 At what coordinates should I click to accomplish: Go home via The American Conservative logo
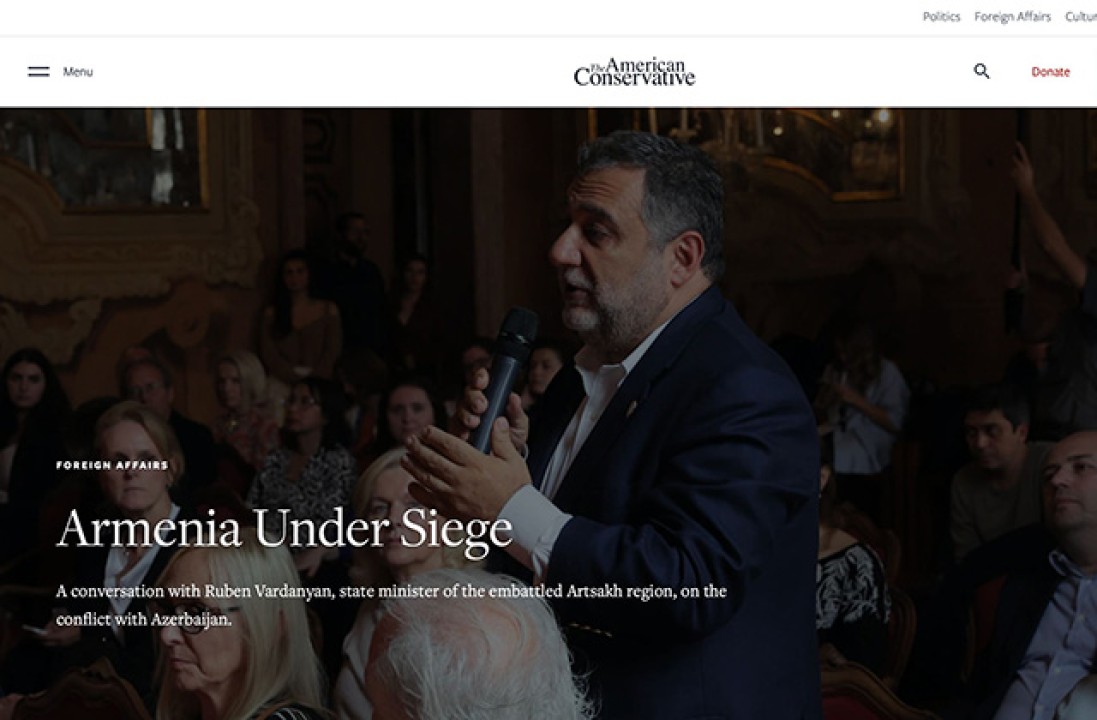point(634,71)
